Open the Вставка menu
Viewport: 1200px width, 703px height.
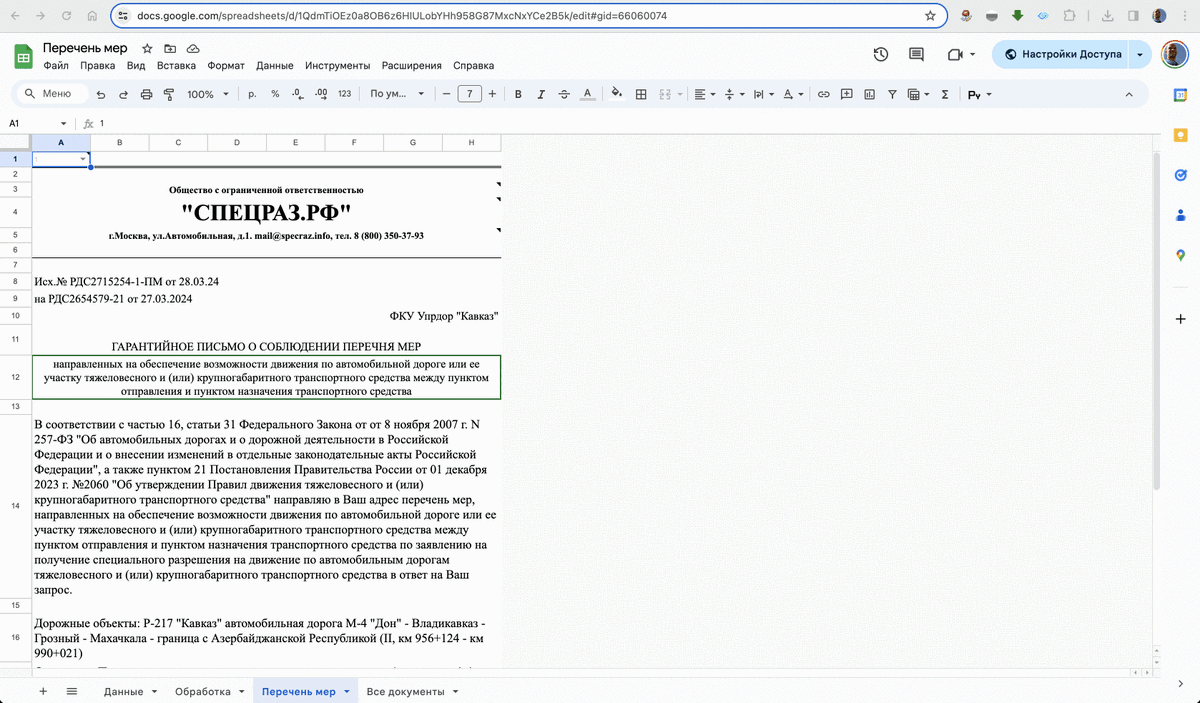click(x=176, y=66)
